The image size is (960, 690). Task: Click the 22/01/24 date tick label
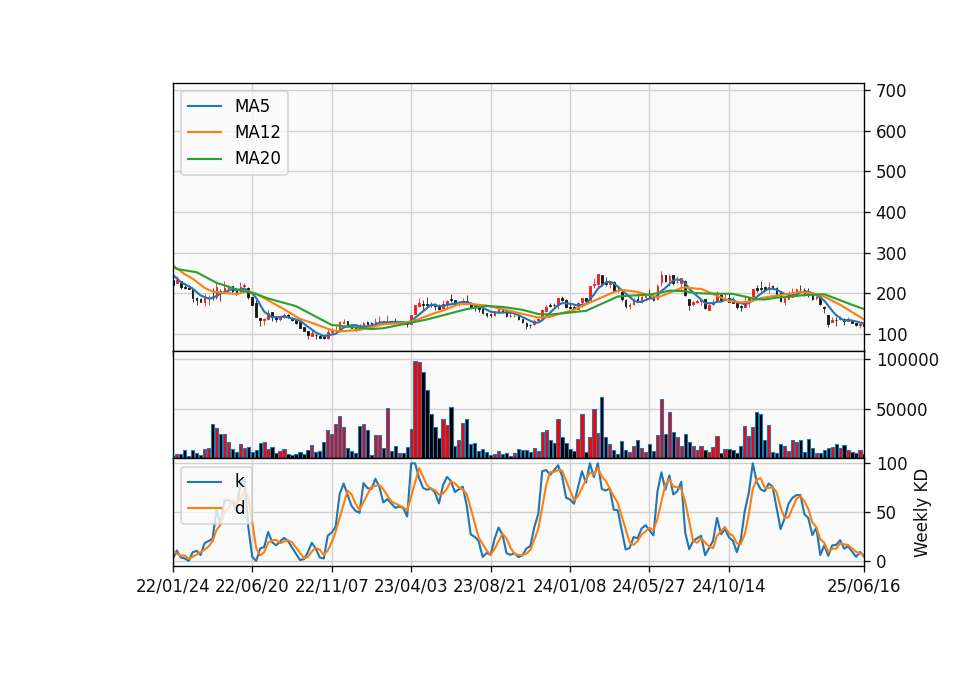[173, 587]
